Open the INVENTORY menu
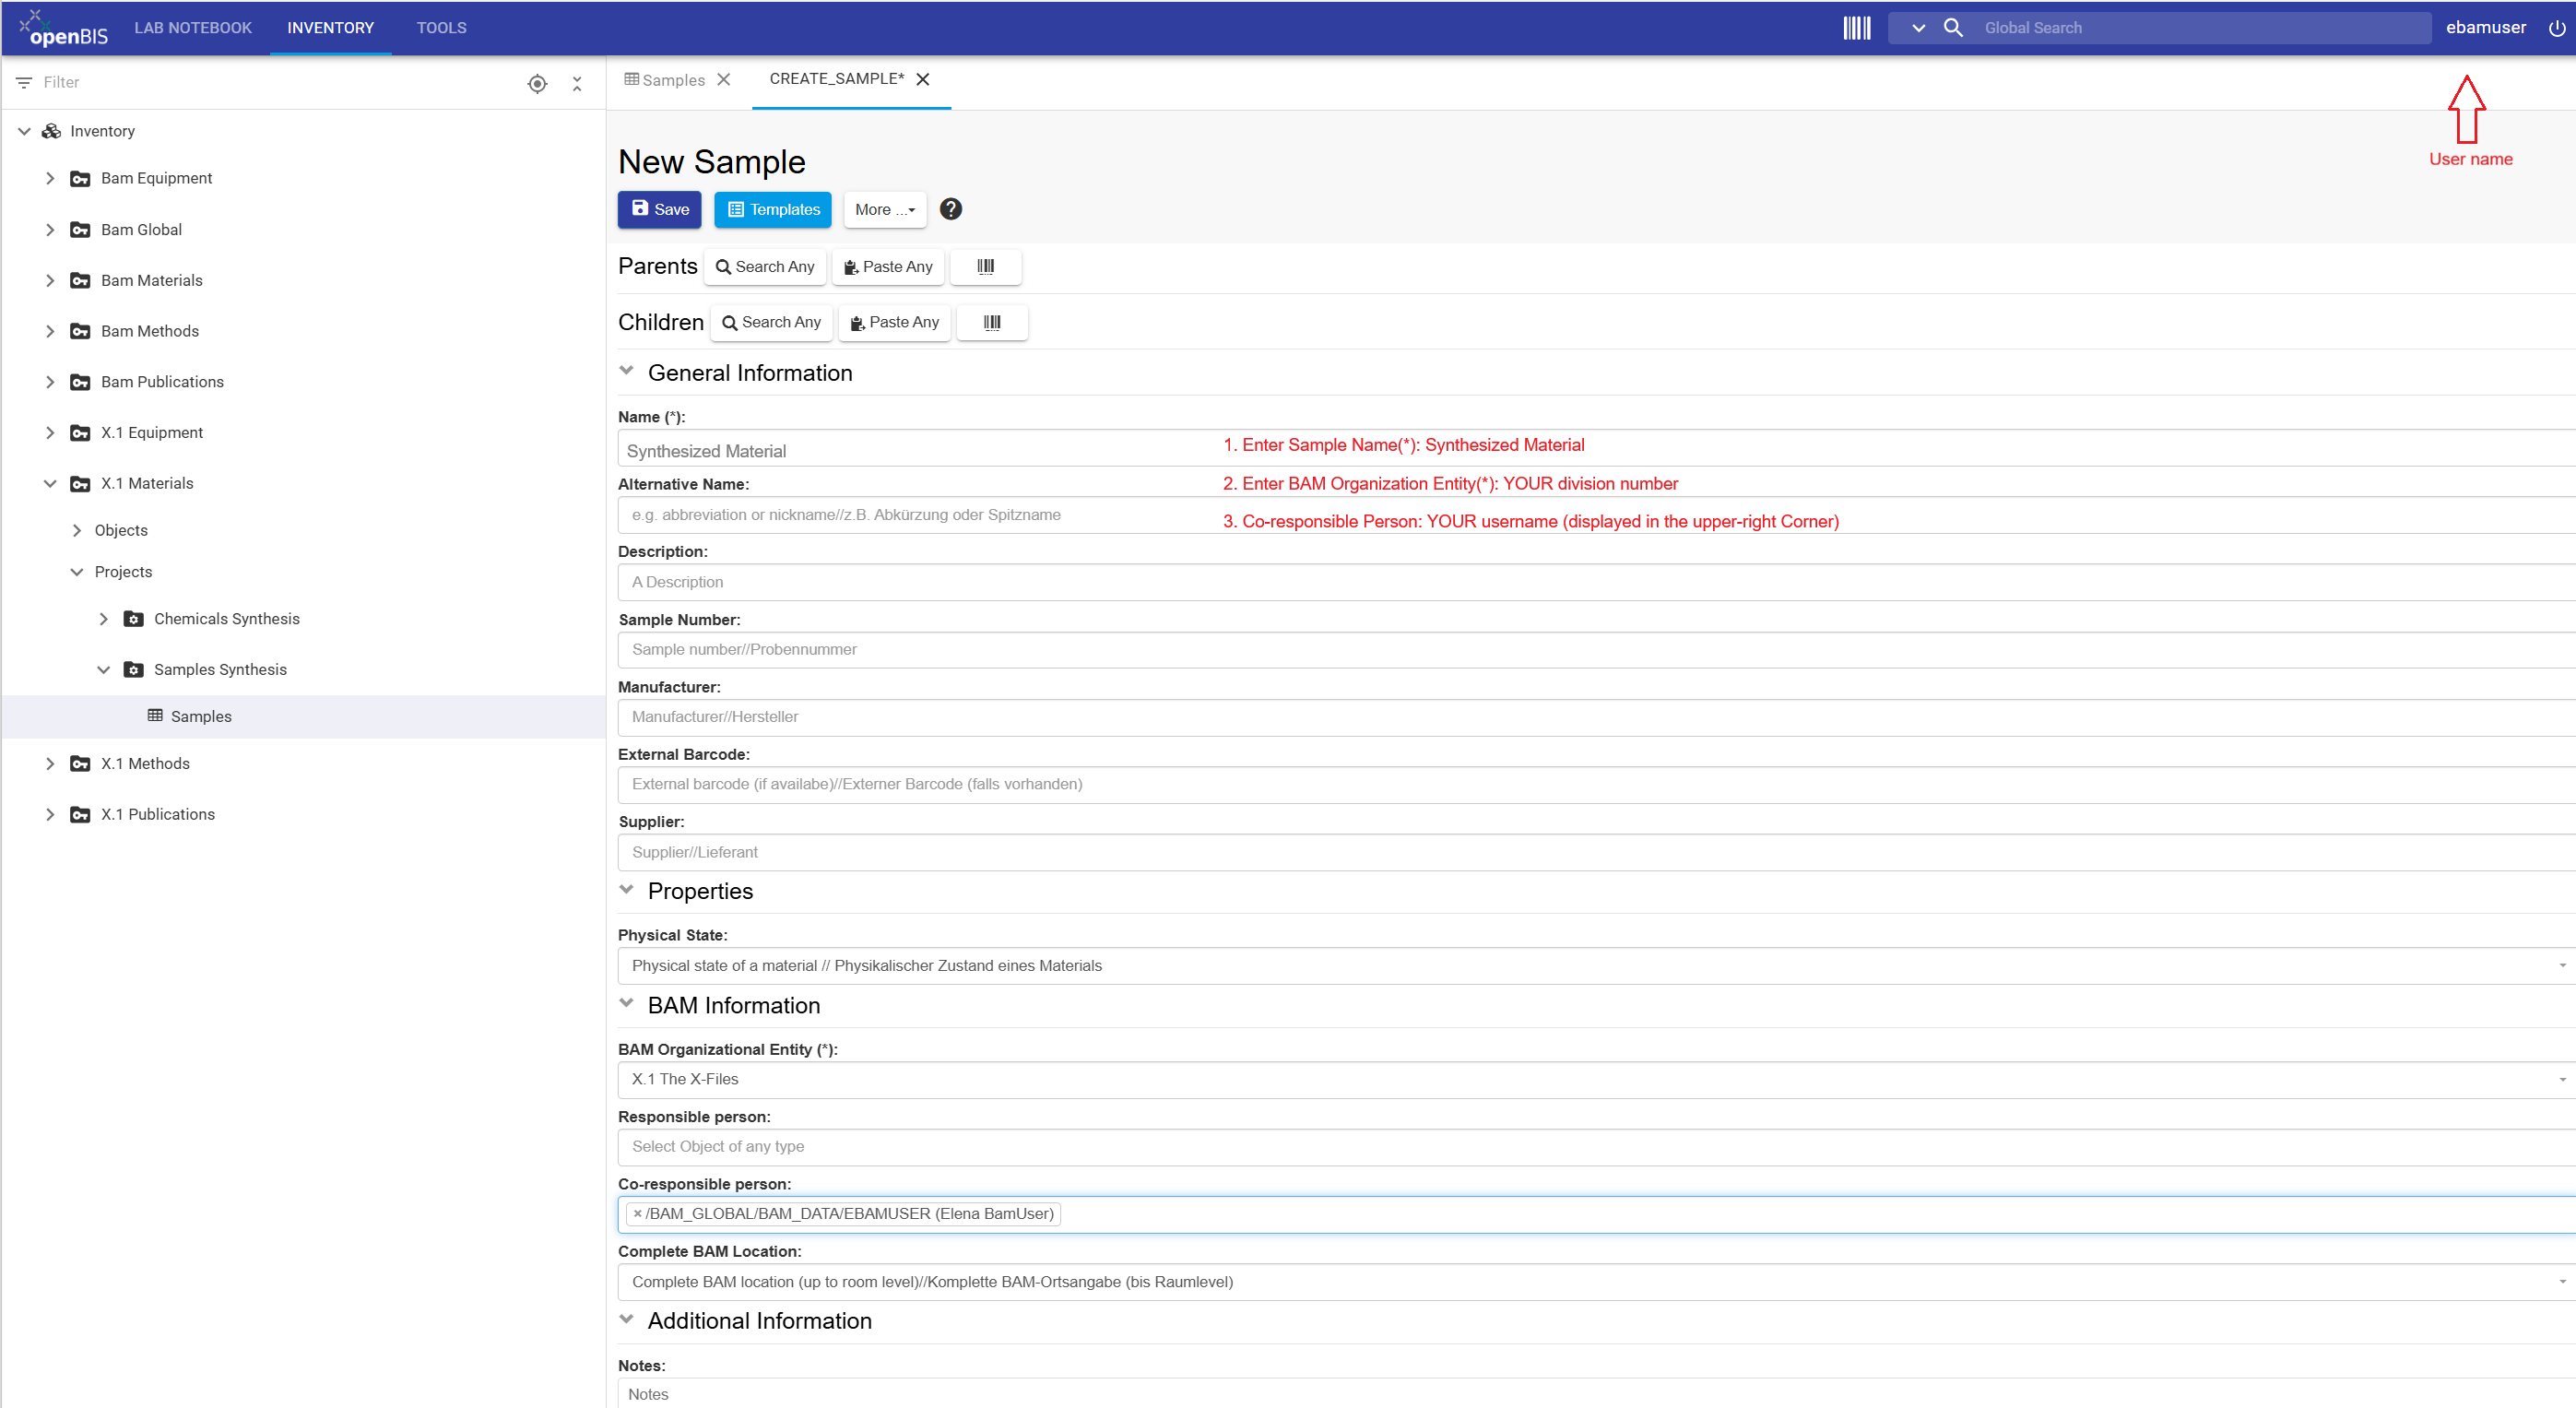 (x=331, y=28)
